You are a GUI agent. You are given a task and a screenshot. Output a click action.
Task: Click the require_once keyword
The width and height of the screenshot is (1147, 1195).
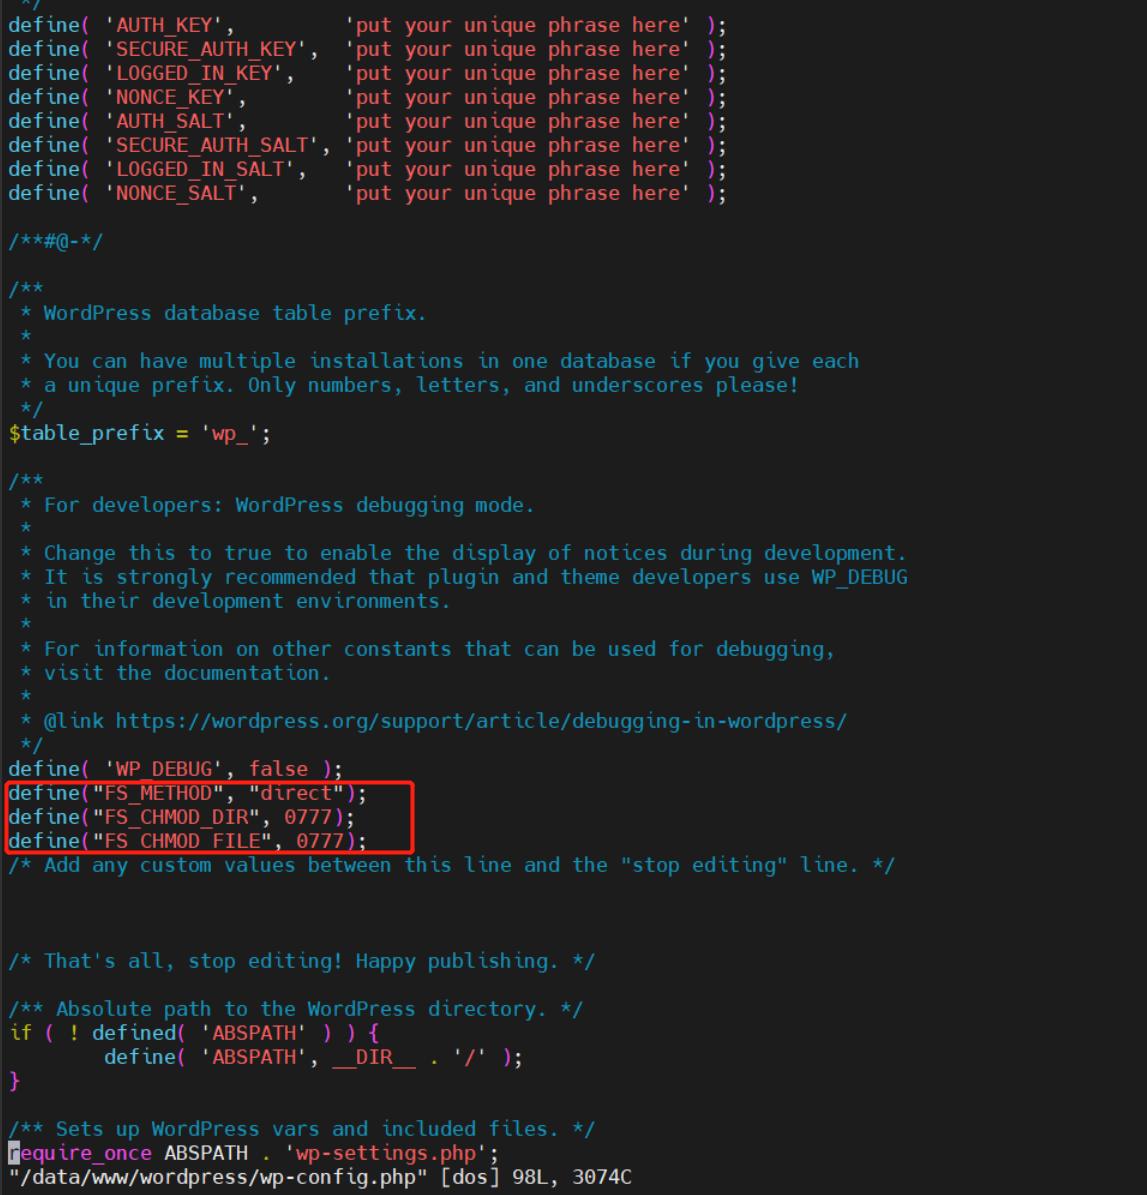[80, 1153]
